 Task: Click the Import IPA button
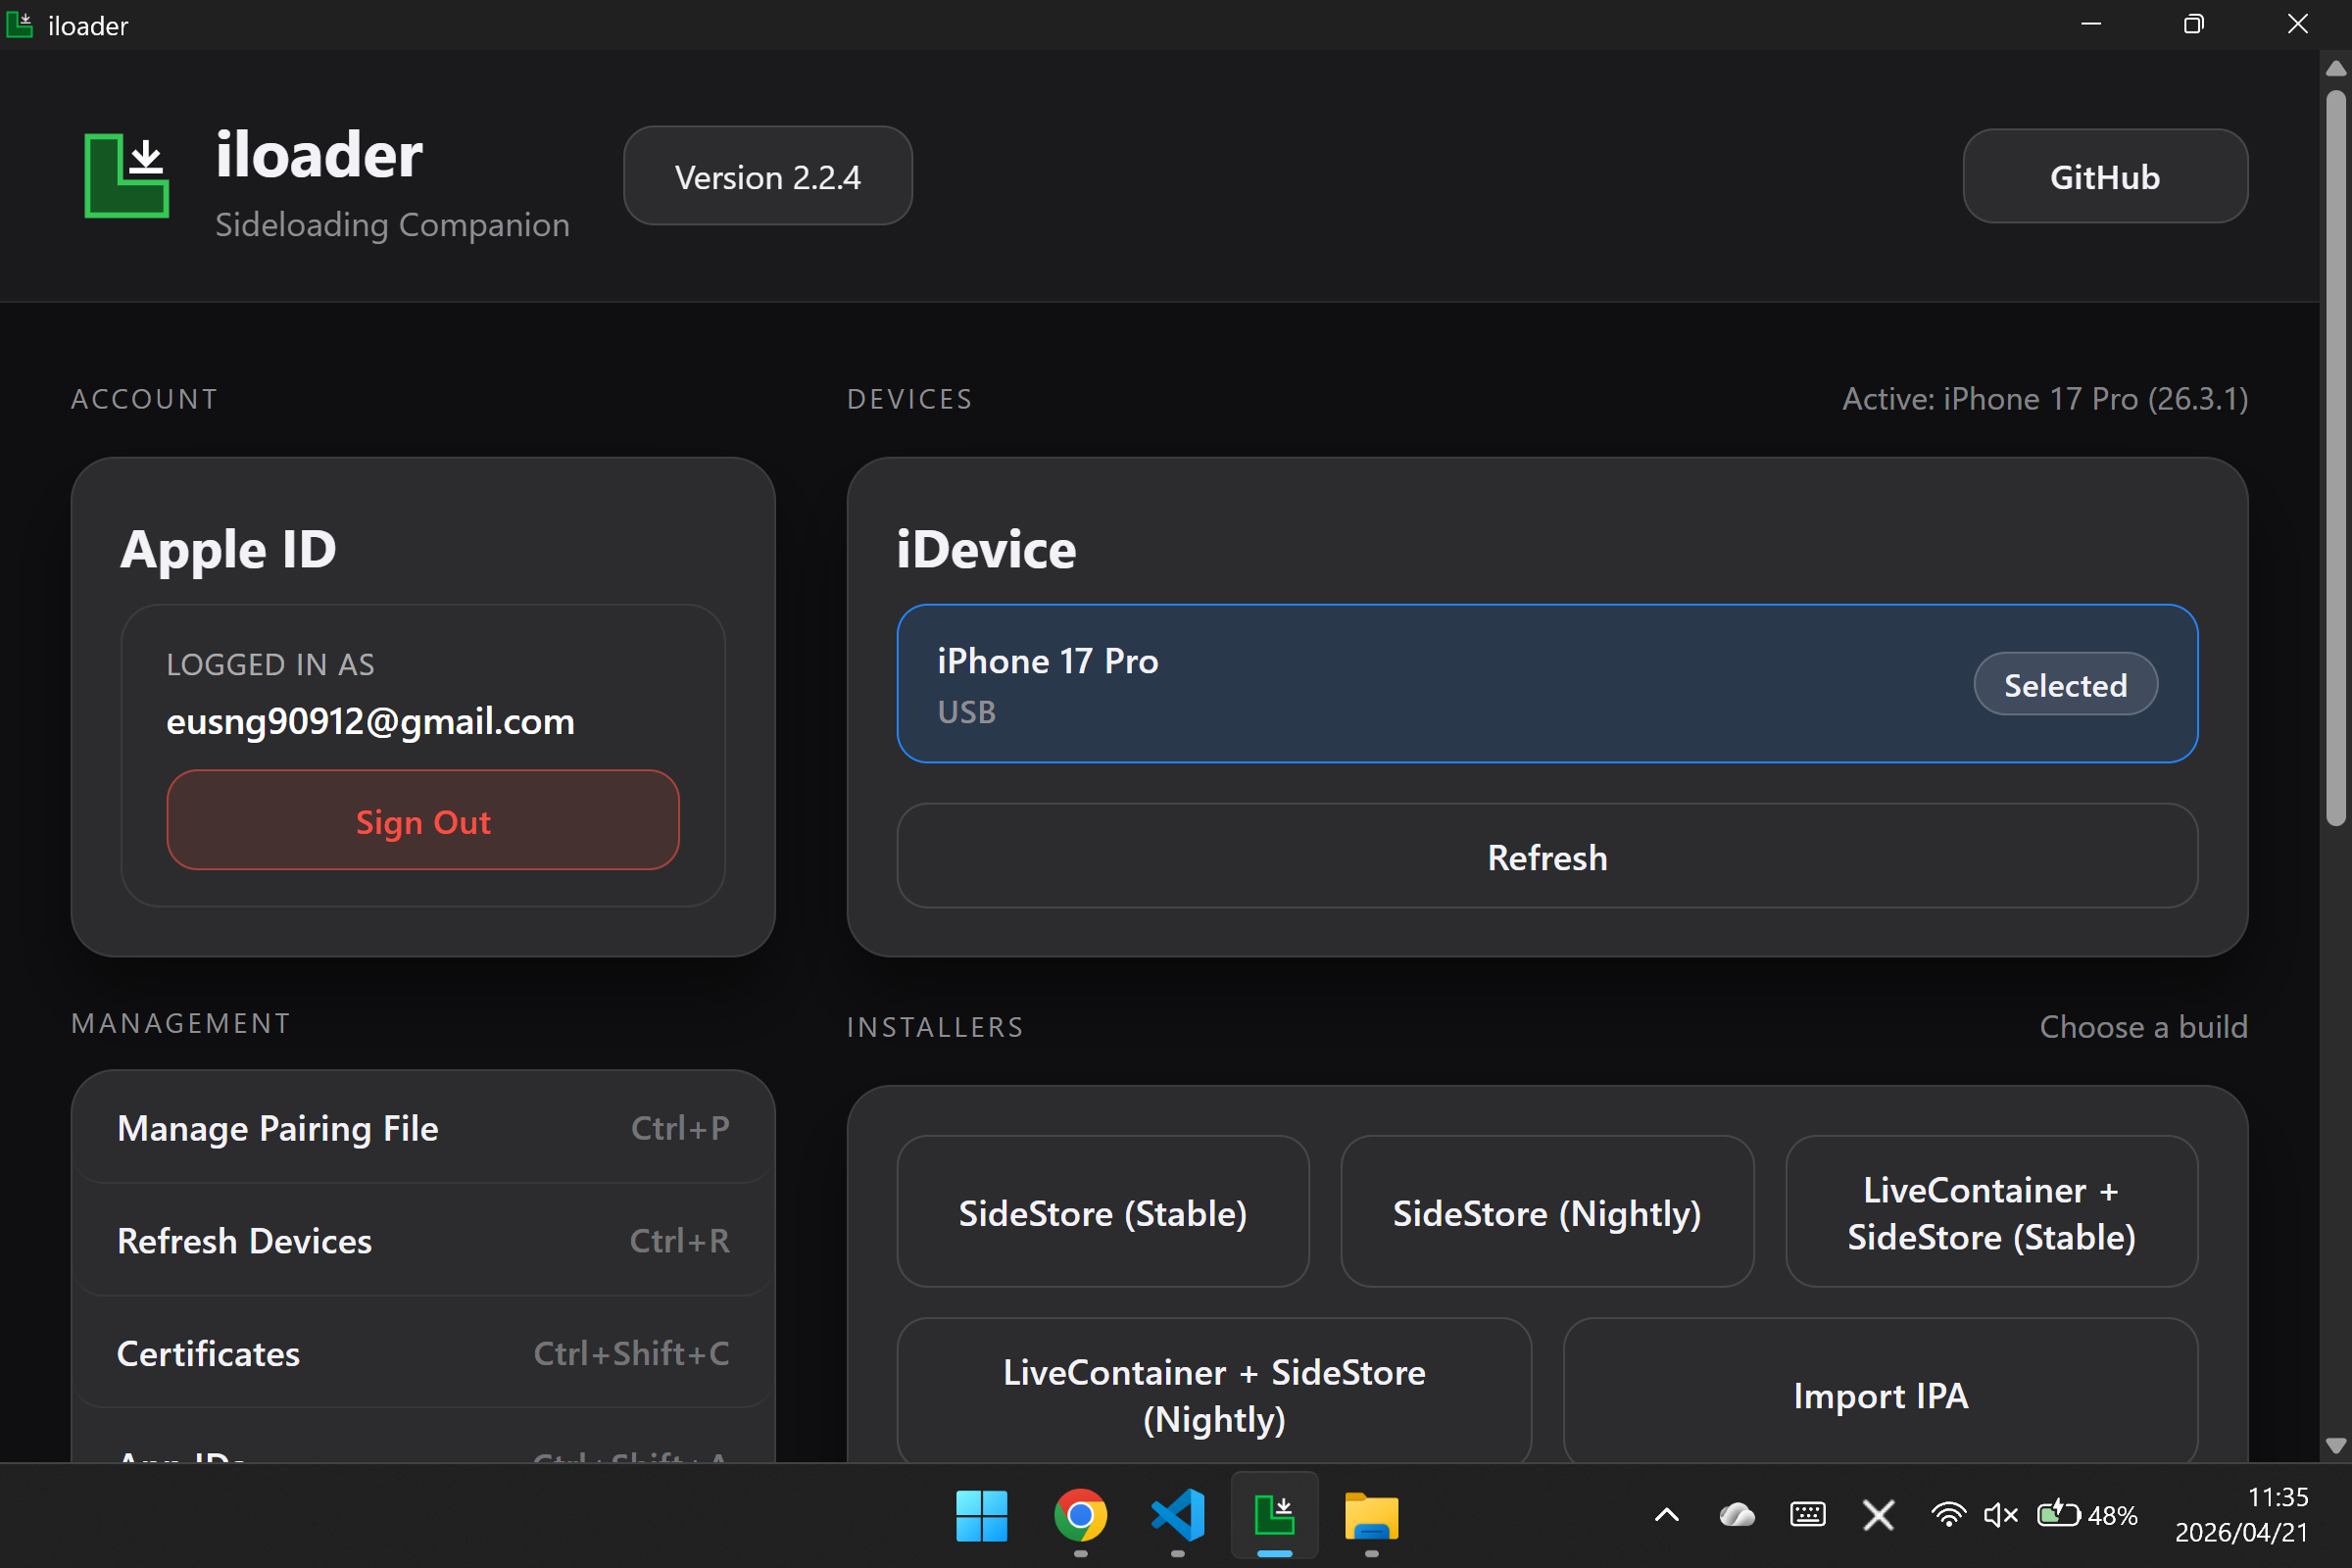1880,1392
